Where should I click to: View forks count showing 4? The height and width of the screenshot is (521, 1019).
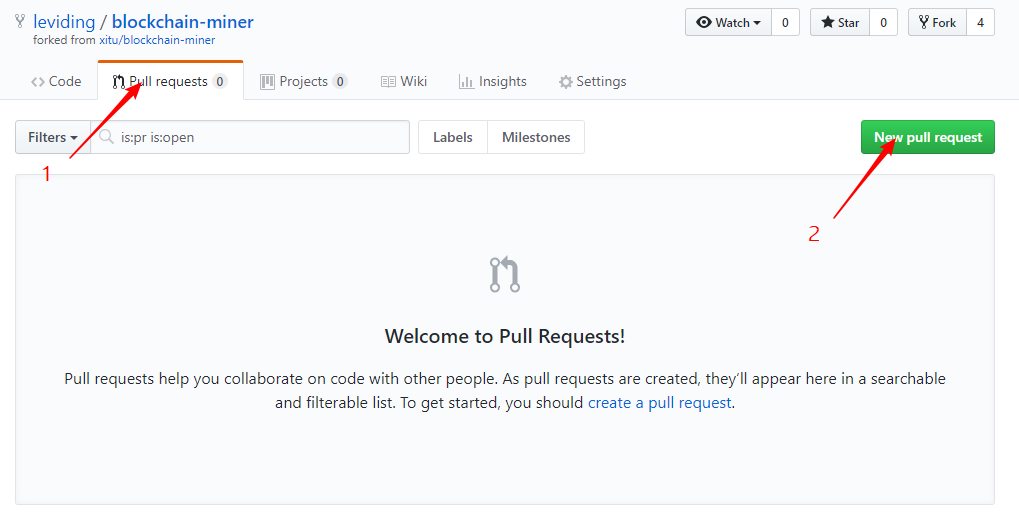click(980, 23)
